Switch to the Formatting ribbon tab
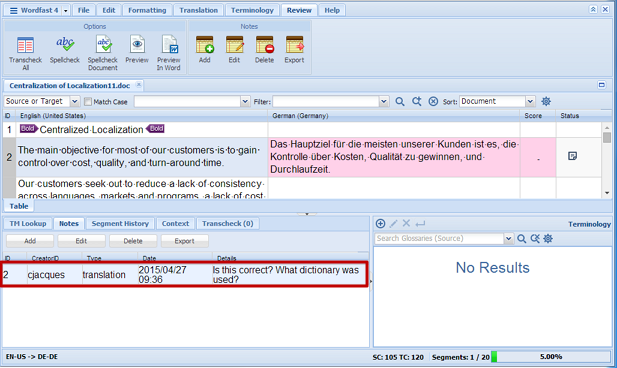617x368 pixels. (147, 10)
